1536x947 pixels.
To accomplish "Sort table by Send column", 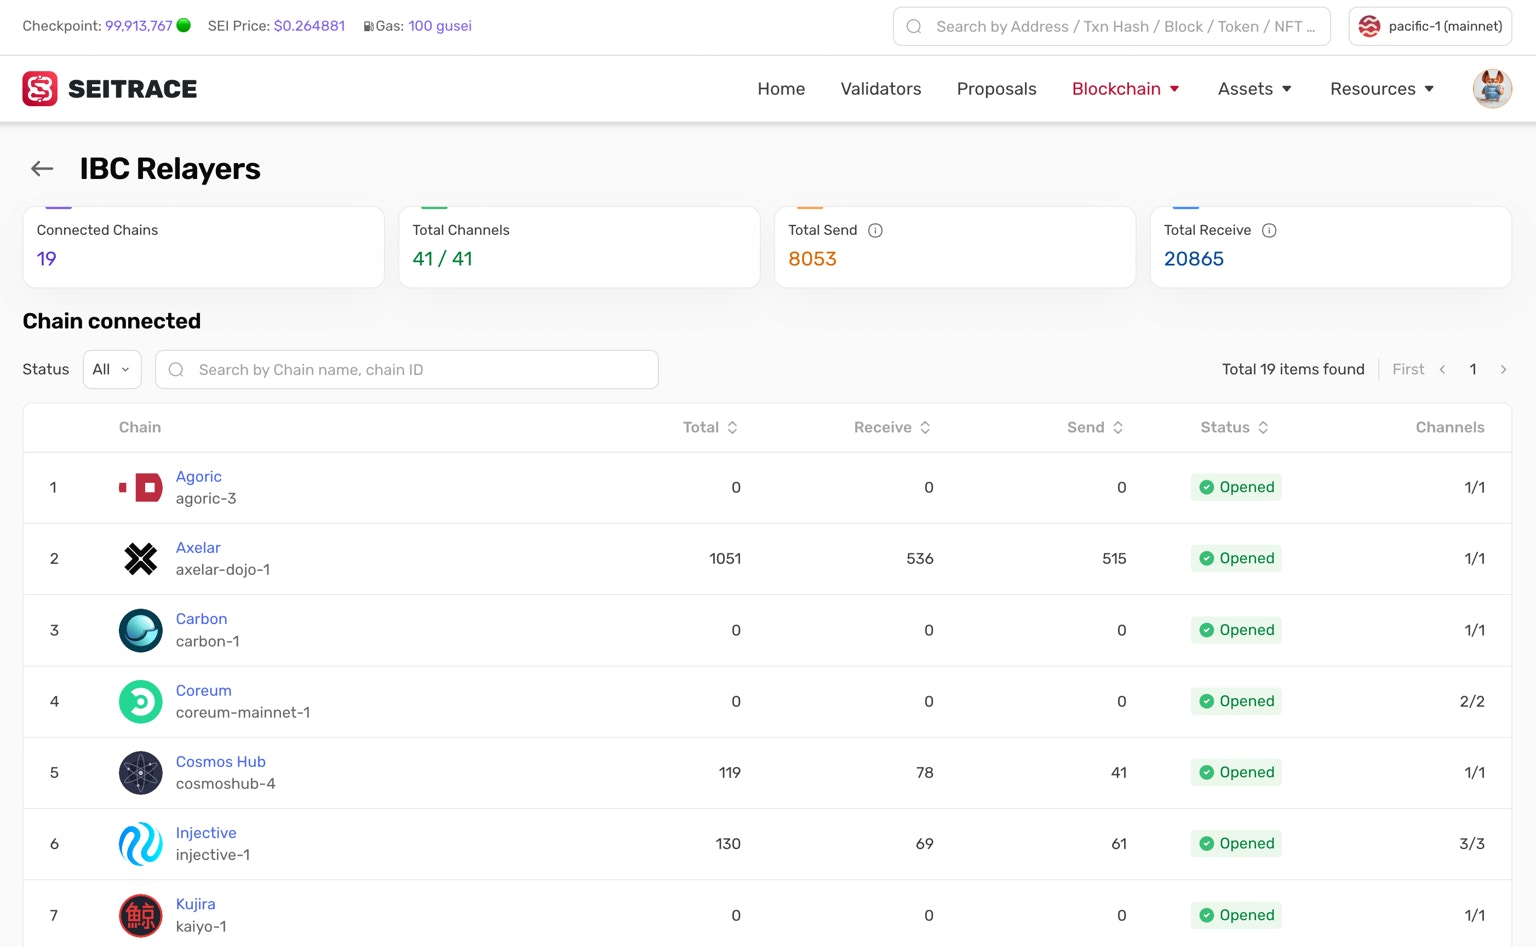I will point(1095,427).
